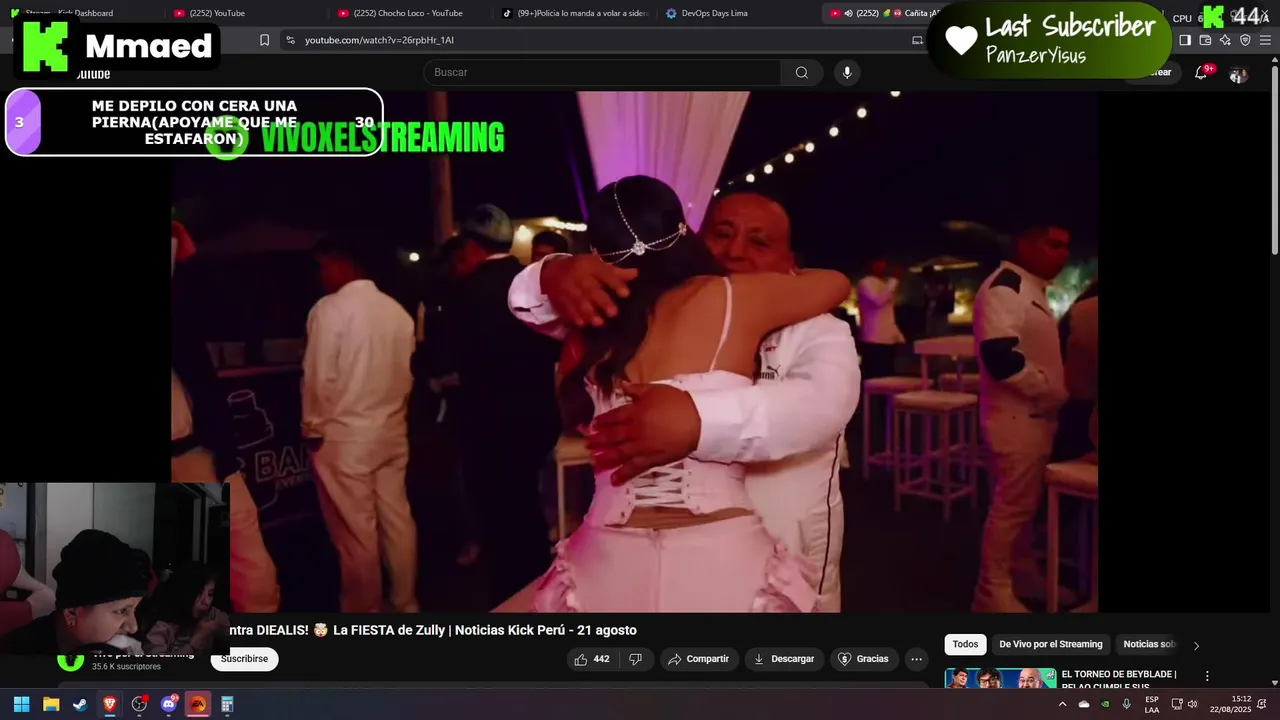
Task: Click the video title La FIESTA de Zully
Action: tap(433, 630)
